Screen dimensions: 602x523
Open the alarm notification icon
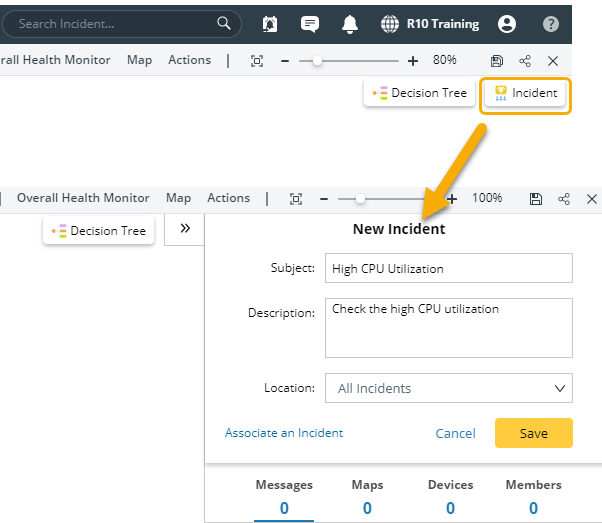click(270, 24)
